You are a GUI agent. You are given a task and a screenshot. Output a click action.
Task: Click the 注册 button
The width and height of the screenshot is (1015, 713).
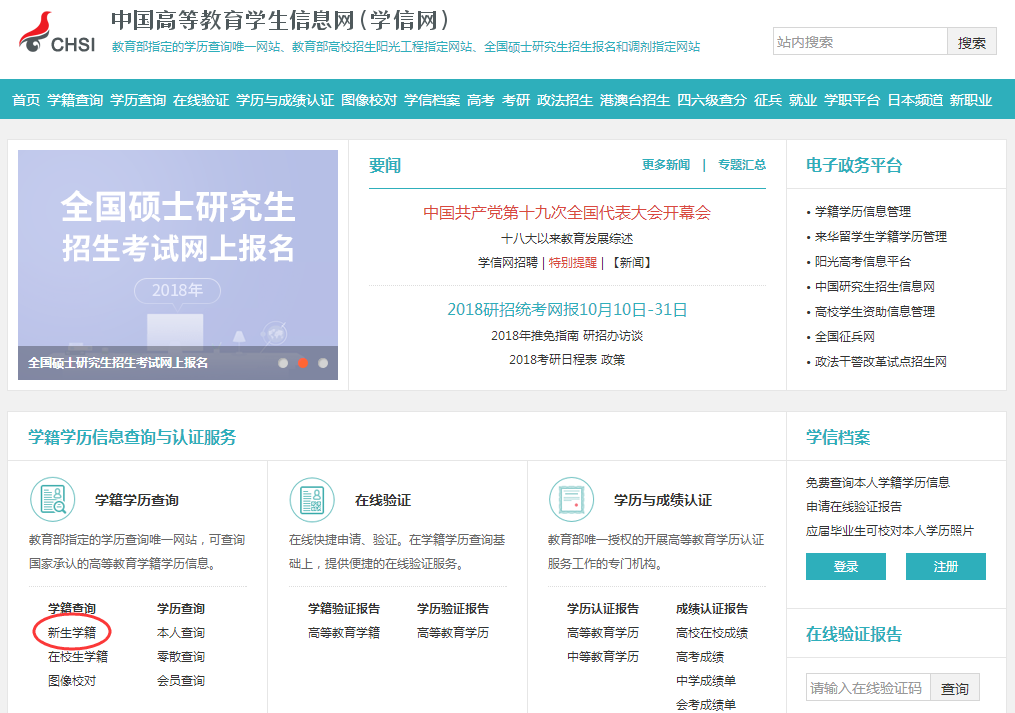pos(946,567)
